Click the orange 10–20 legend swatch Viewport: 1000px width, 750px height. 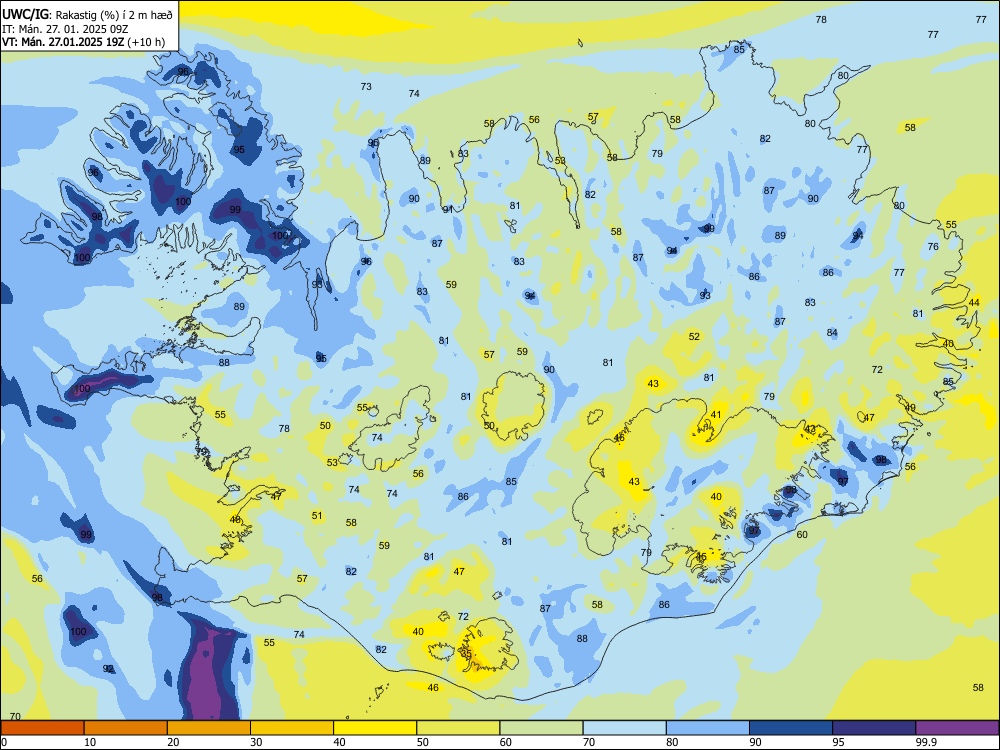tap(126, 728)
